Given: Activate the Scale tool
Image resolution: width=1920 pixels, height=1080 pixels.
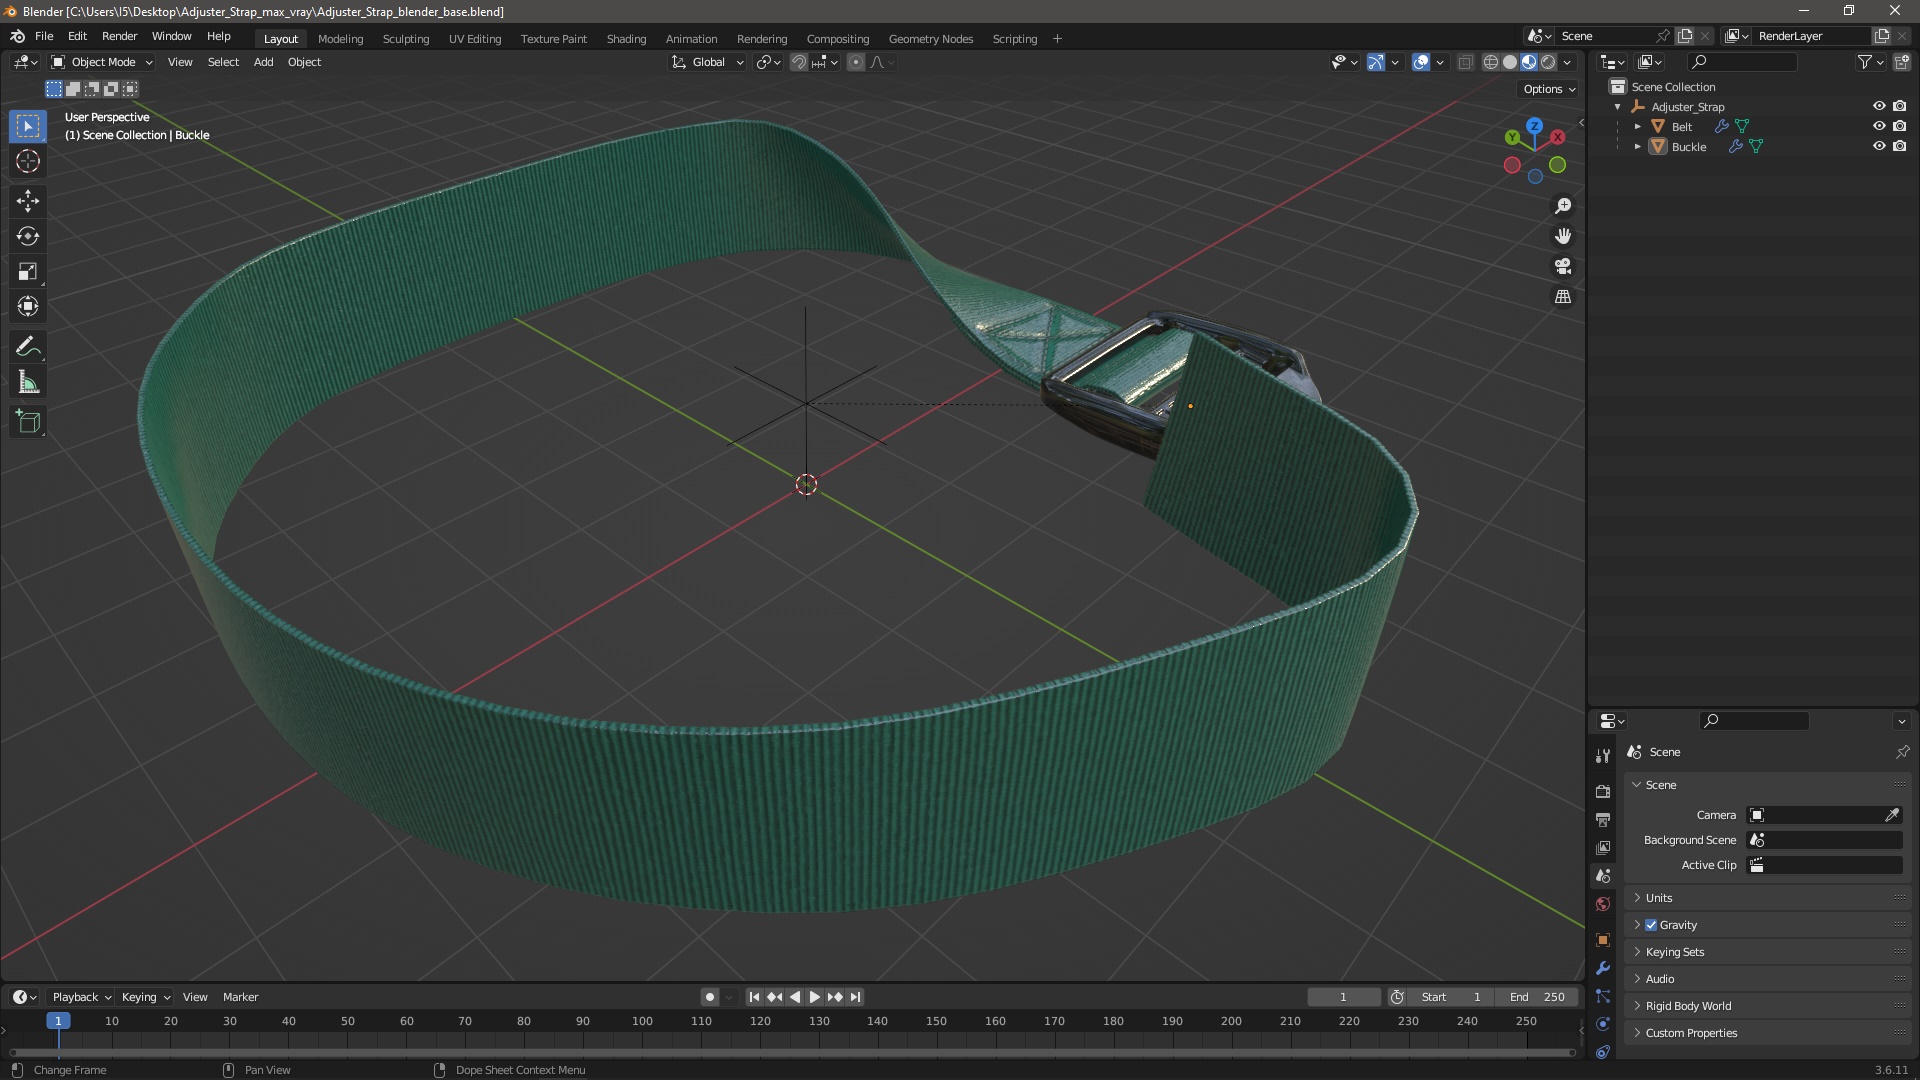Looking at the screenshot, I should [28, 271].
